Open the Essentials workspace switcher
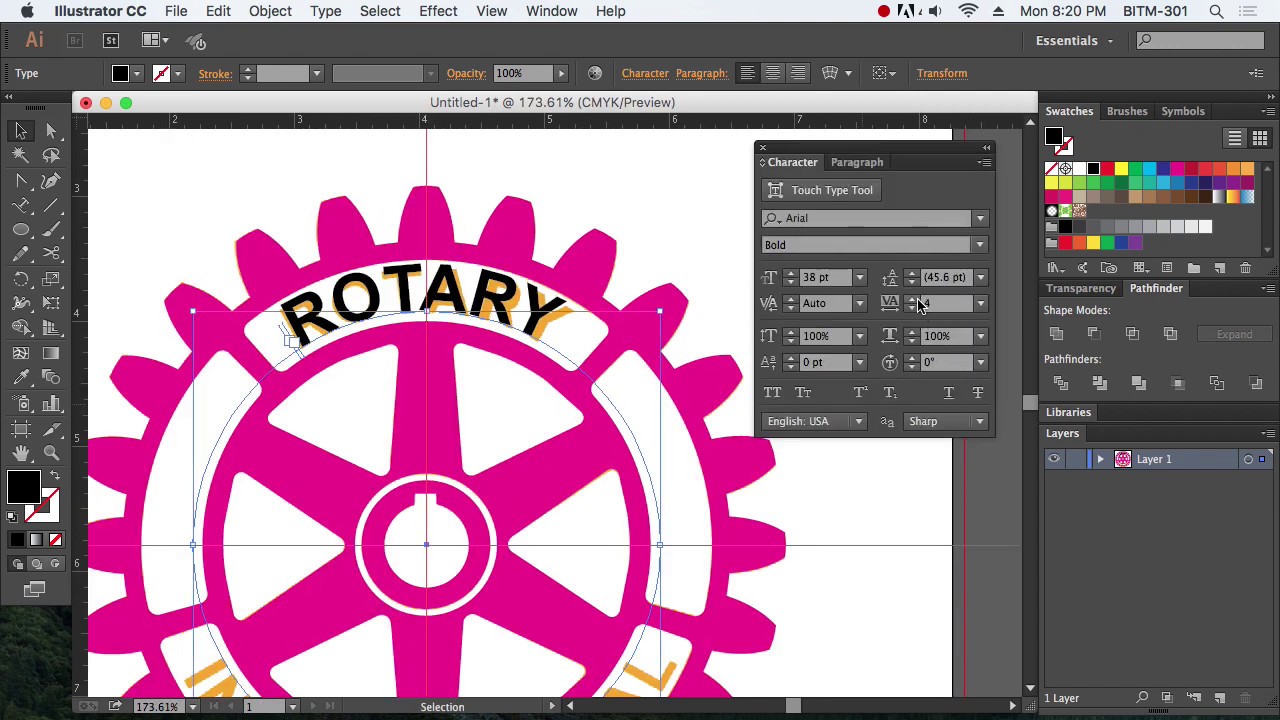This screenshot has width=1280, height=720. pos(1075,41)
